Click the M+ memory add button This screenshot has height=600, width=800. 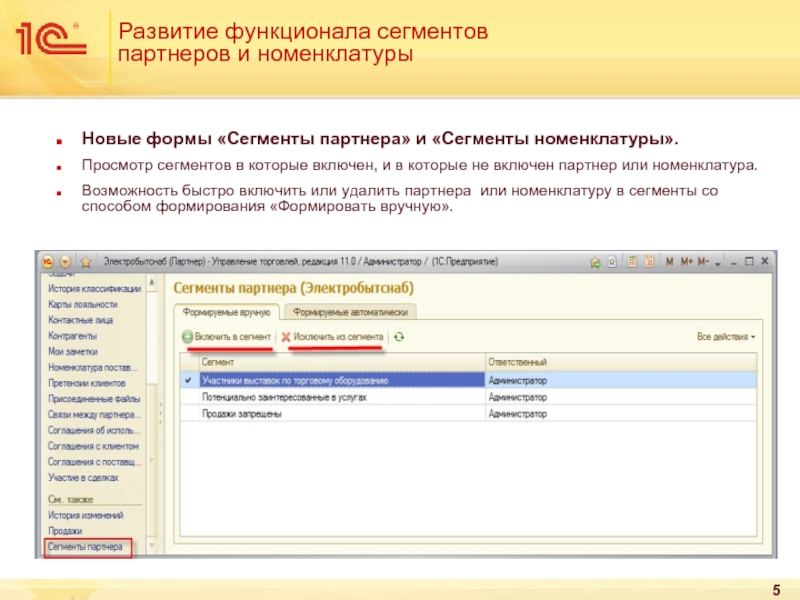[687, 262]
